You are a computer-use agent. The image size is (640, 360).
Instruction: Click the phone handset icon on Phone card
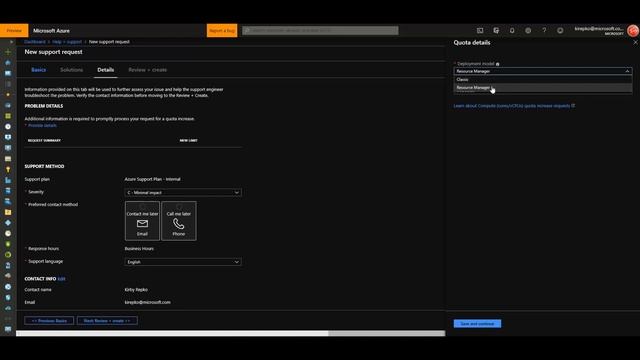(179, 224)
